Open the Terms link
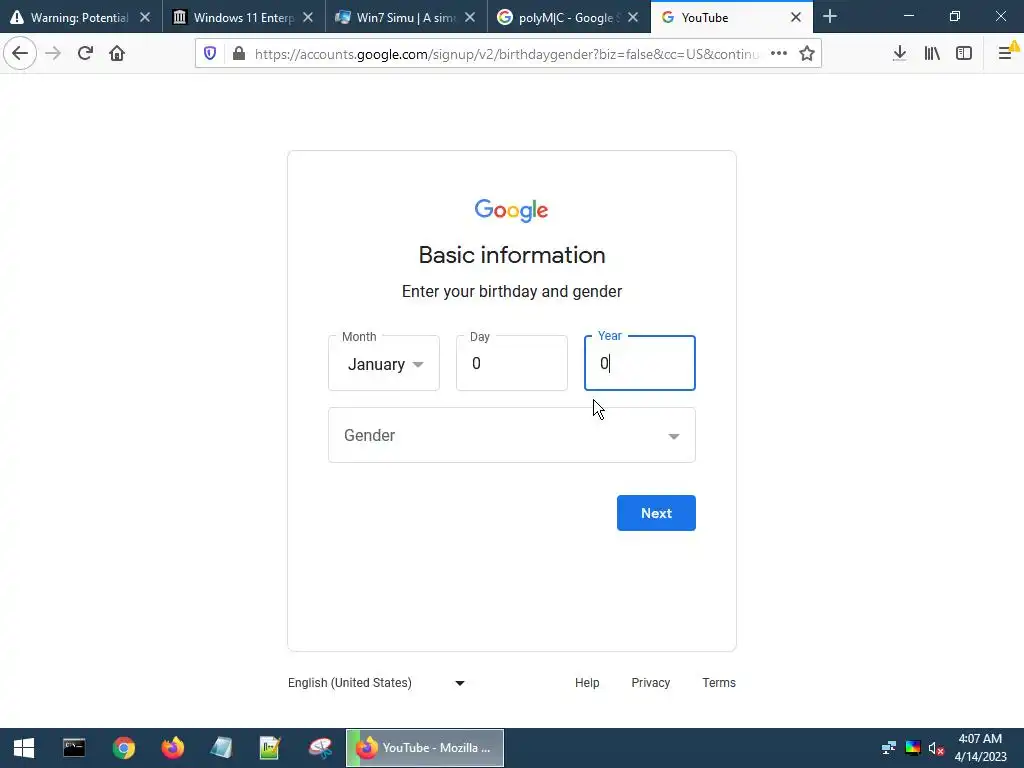The height and width of the screenshot is (768, 1024). coord(719,683)
